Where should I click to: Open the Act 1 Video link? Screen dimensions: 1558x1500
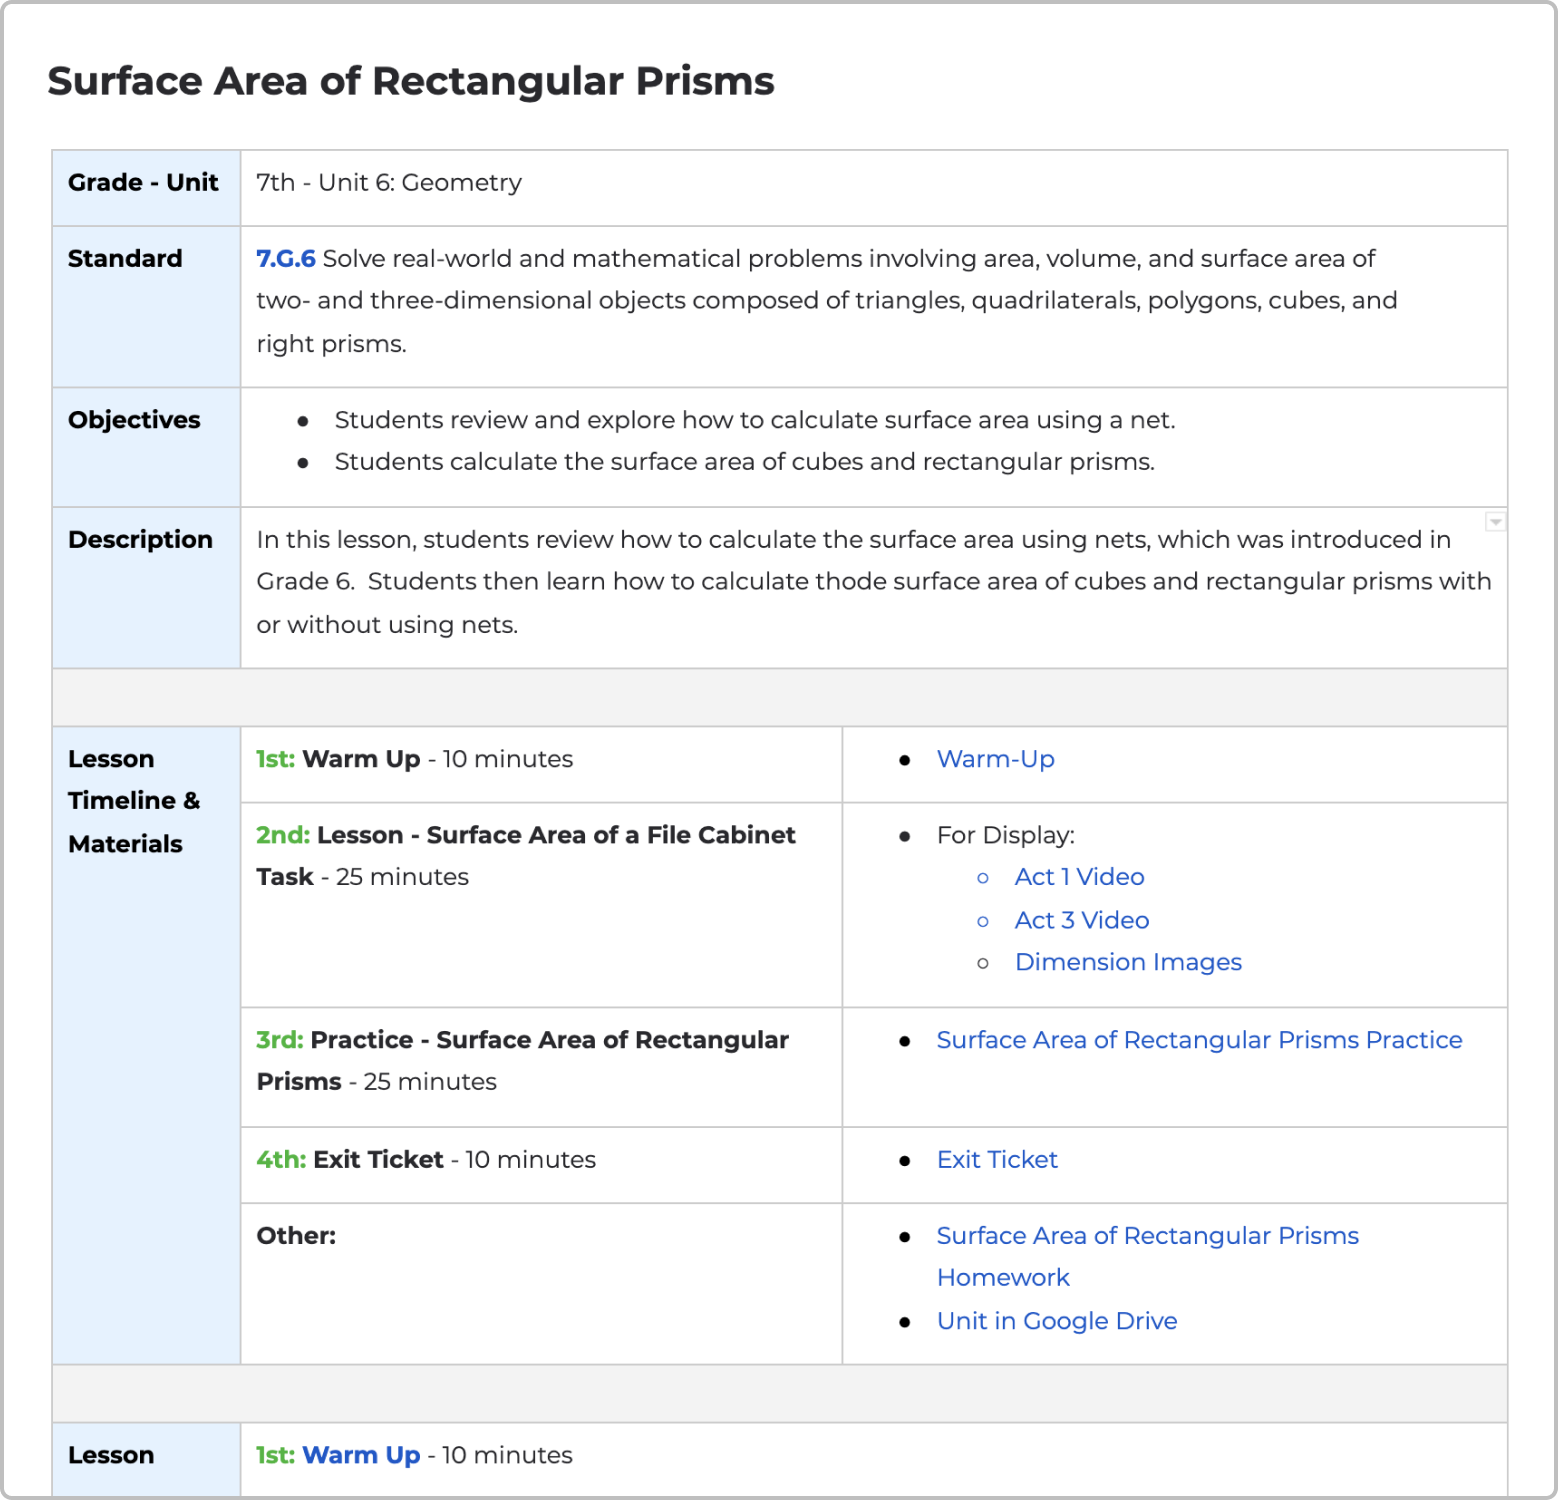coord(1079,877)
